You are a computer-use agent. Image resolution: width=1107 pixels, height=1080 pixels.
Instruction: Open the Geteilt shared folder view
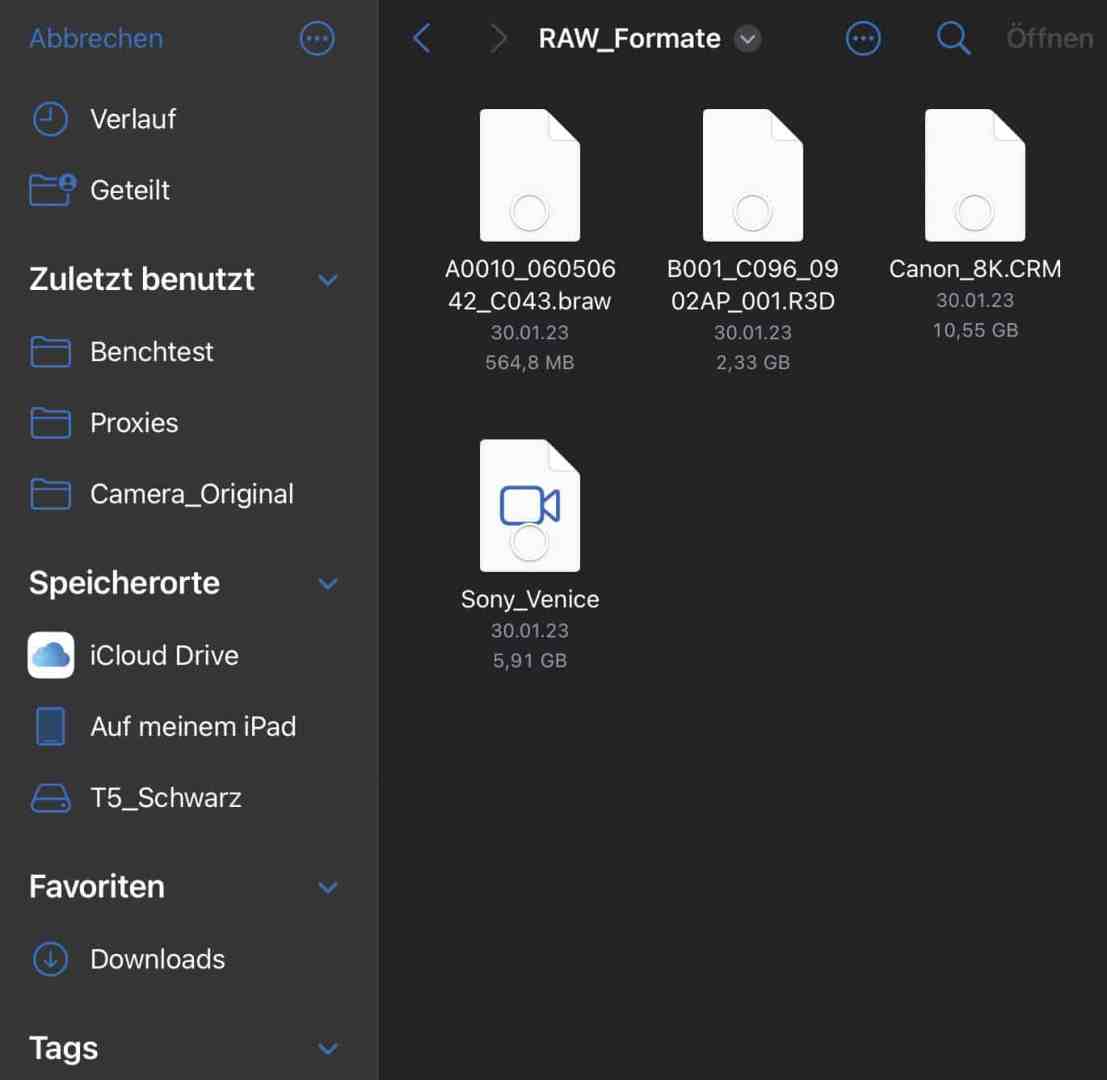pos(130,190)
